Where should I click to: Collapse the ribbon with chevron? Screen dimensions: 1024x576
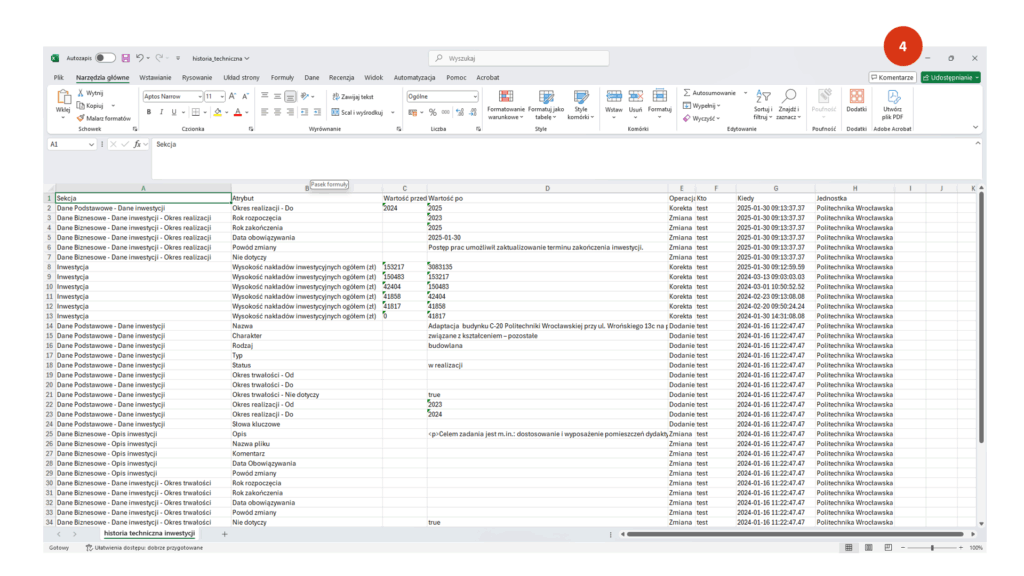976,127
